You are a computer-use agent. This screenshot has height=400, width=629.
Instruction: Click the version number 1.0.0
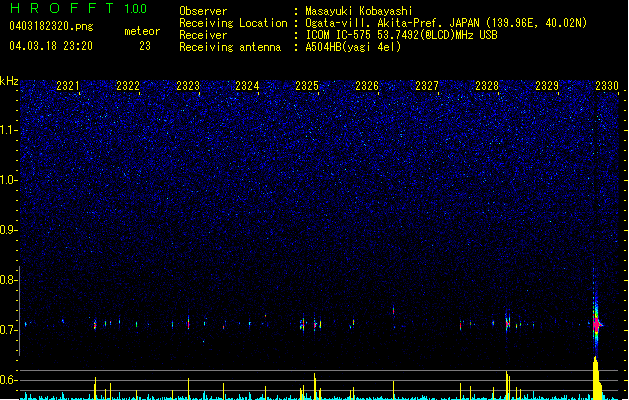coord(136,8)
